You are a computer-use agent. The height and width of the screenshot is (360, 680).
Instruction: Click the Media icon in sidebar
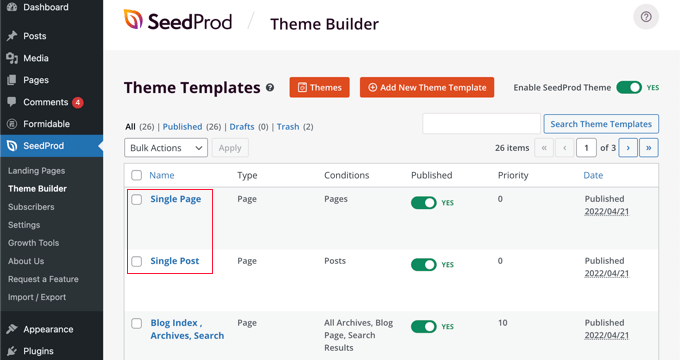[12, 58]
